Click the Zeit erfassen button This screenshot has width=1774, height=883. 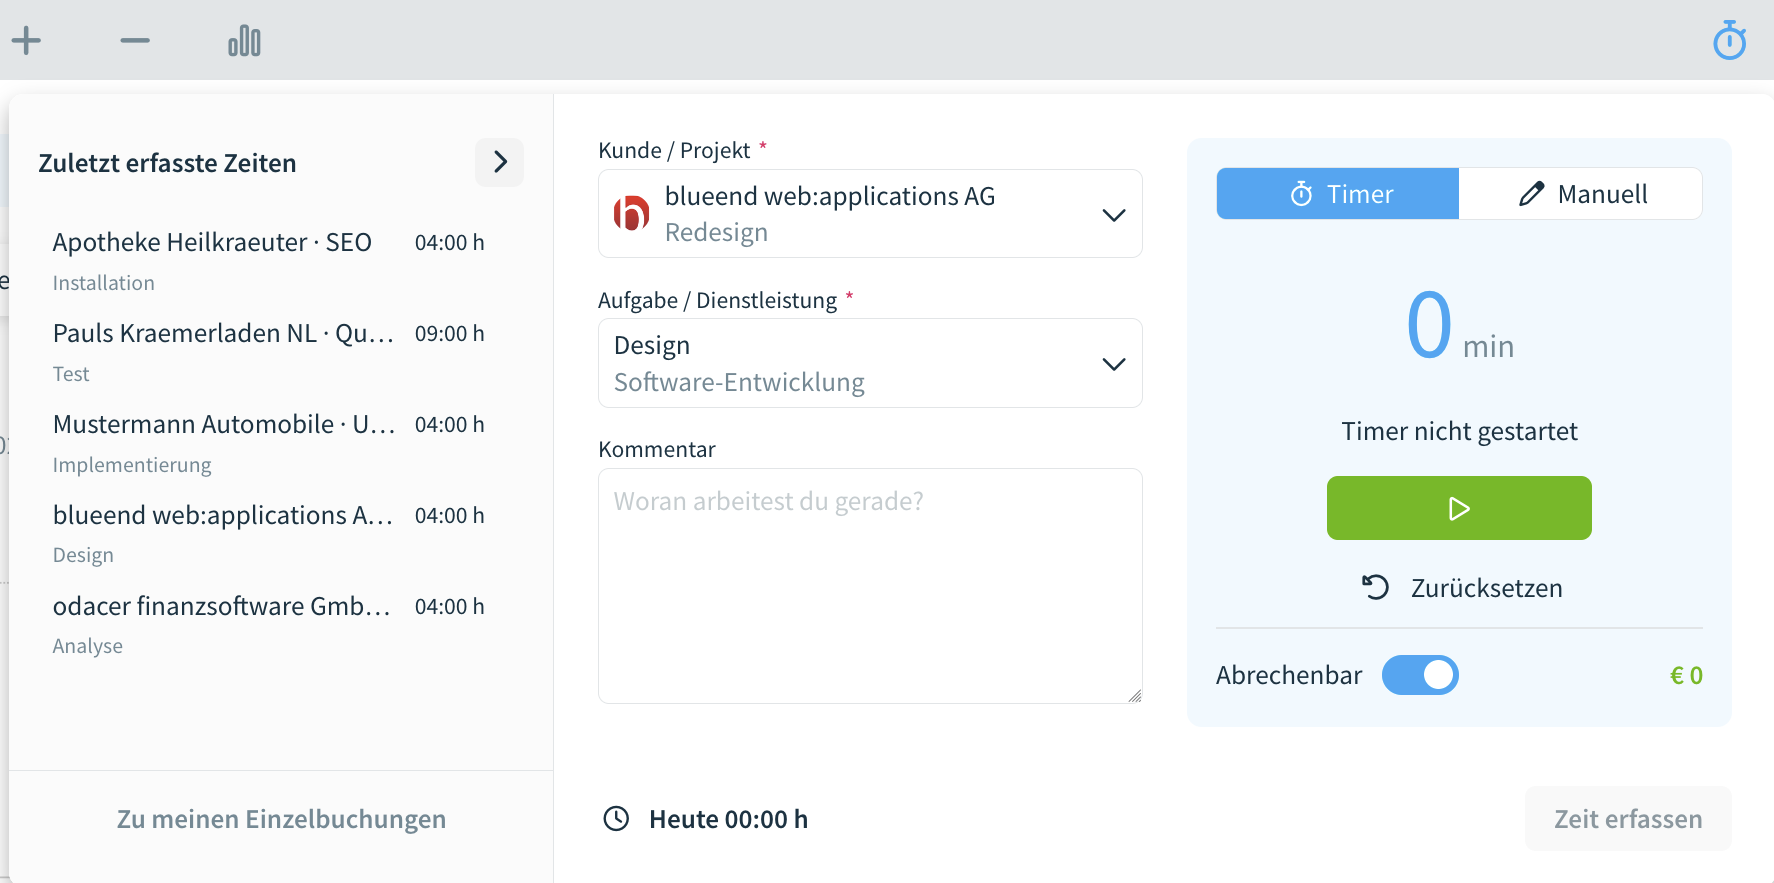tap(1628, 819)
